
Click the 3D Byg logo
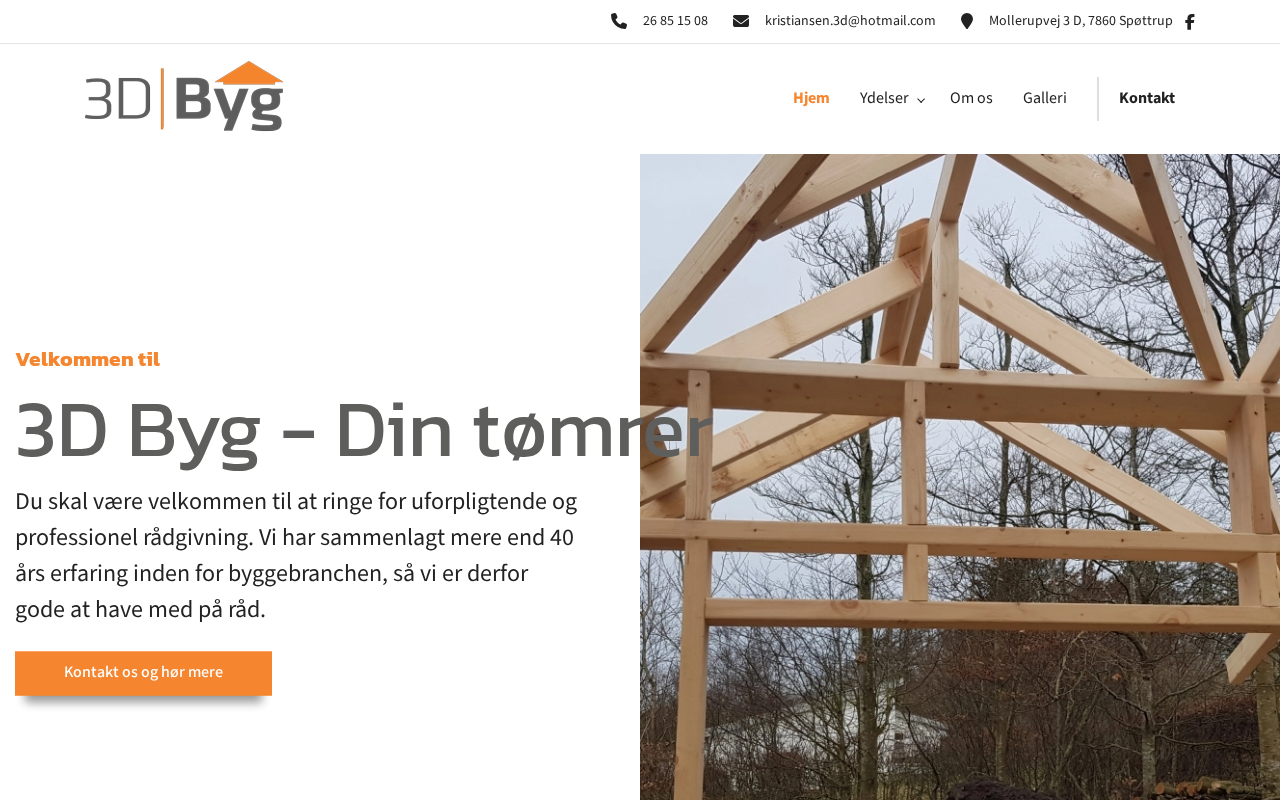point(184,96)
